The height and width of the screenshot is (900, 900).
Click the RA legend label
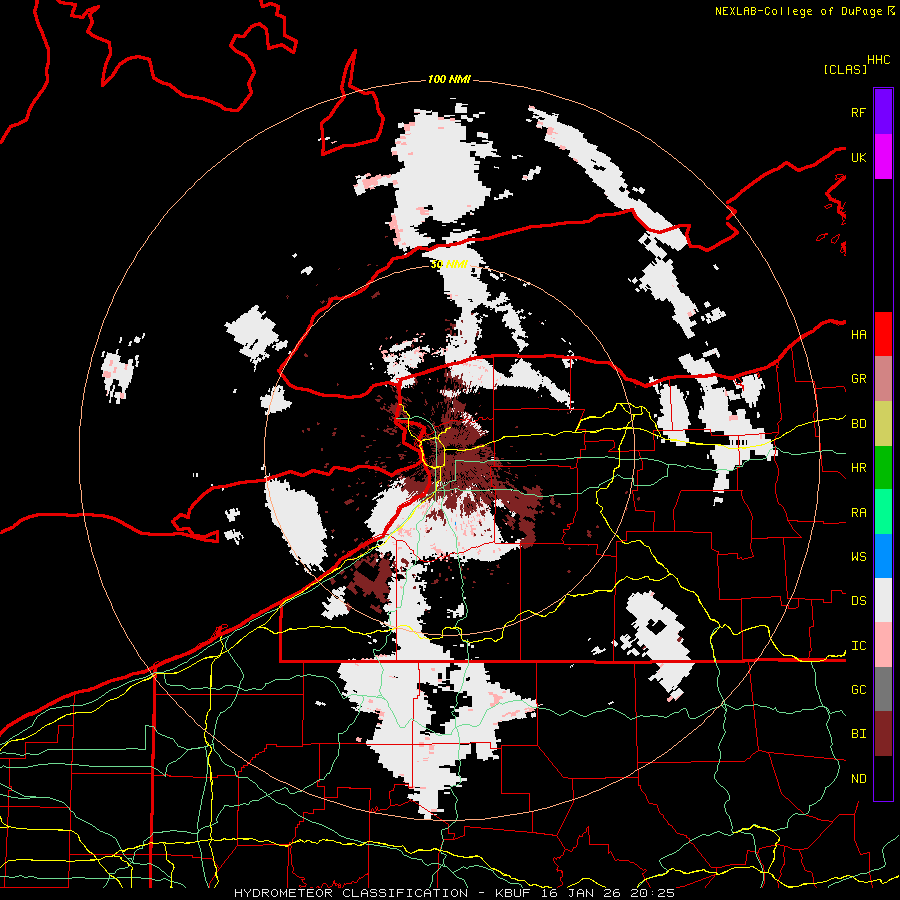tap(859, 513)
